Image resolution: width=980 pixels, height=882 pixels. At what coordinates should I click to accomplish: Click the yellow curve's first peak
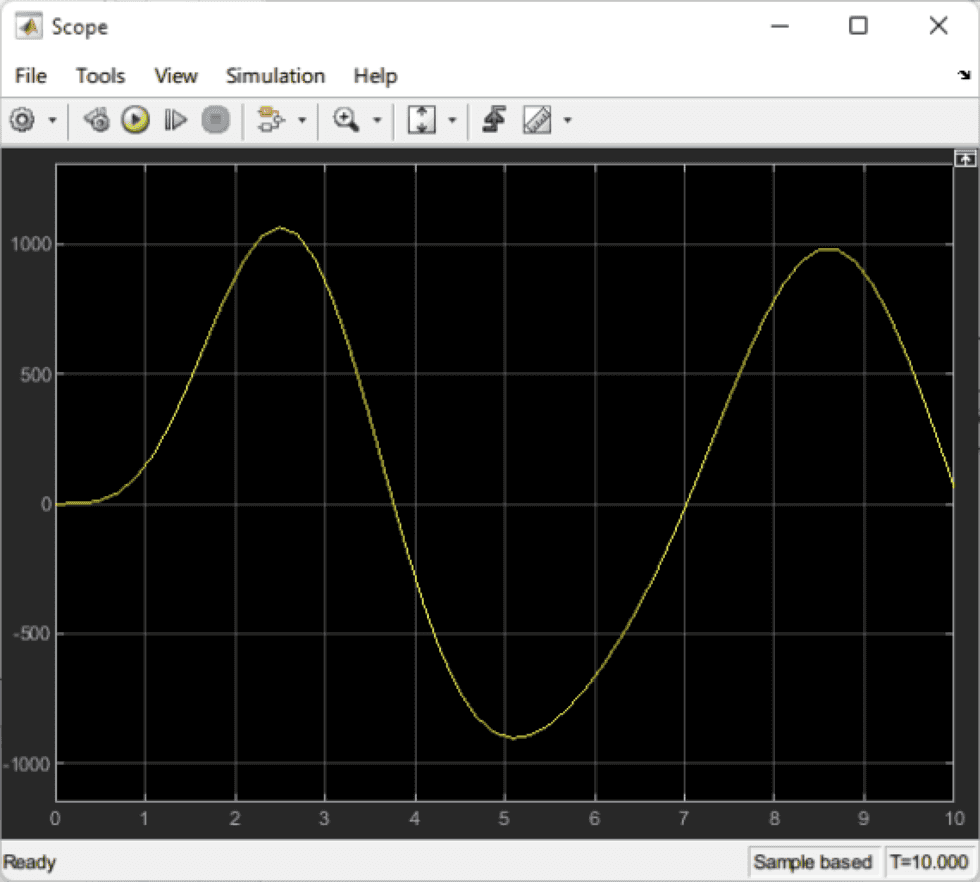click(280, 228)
